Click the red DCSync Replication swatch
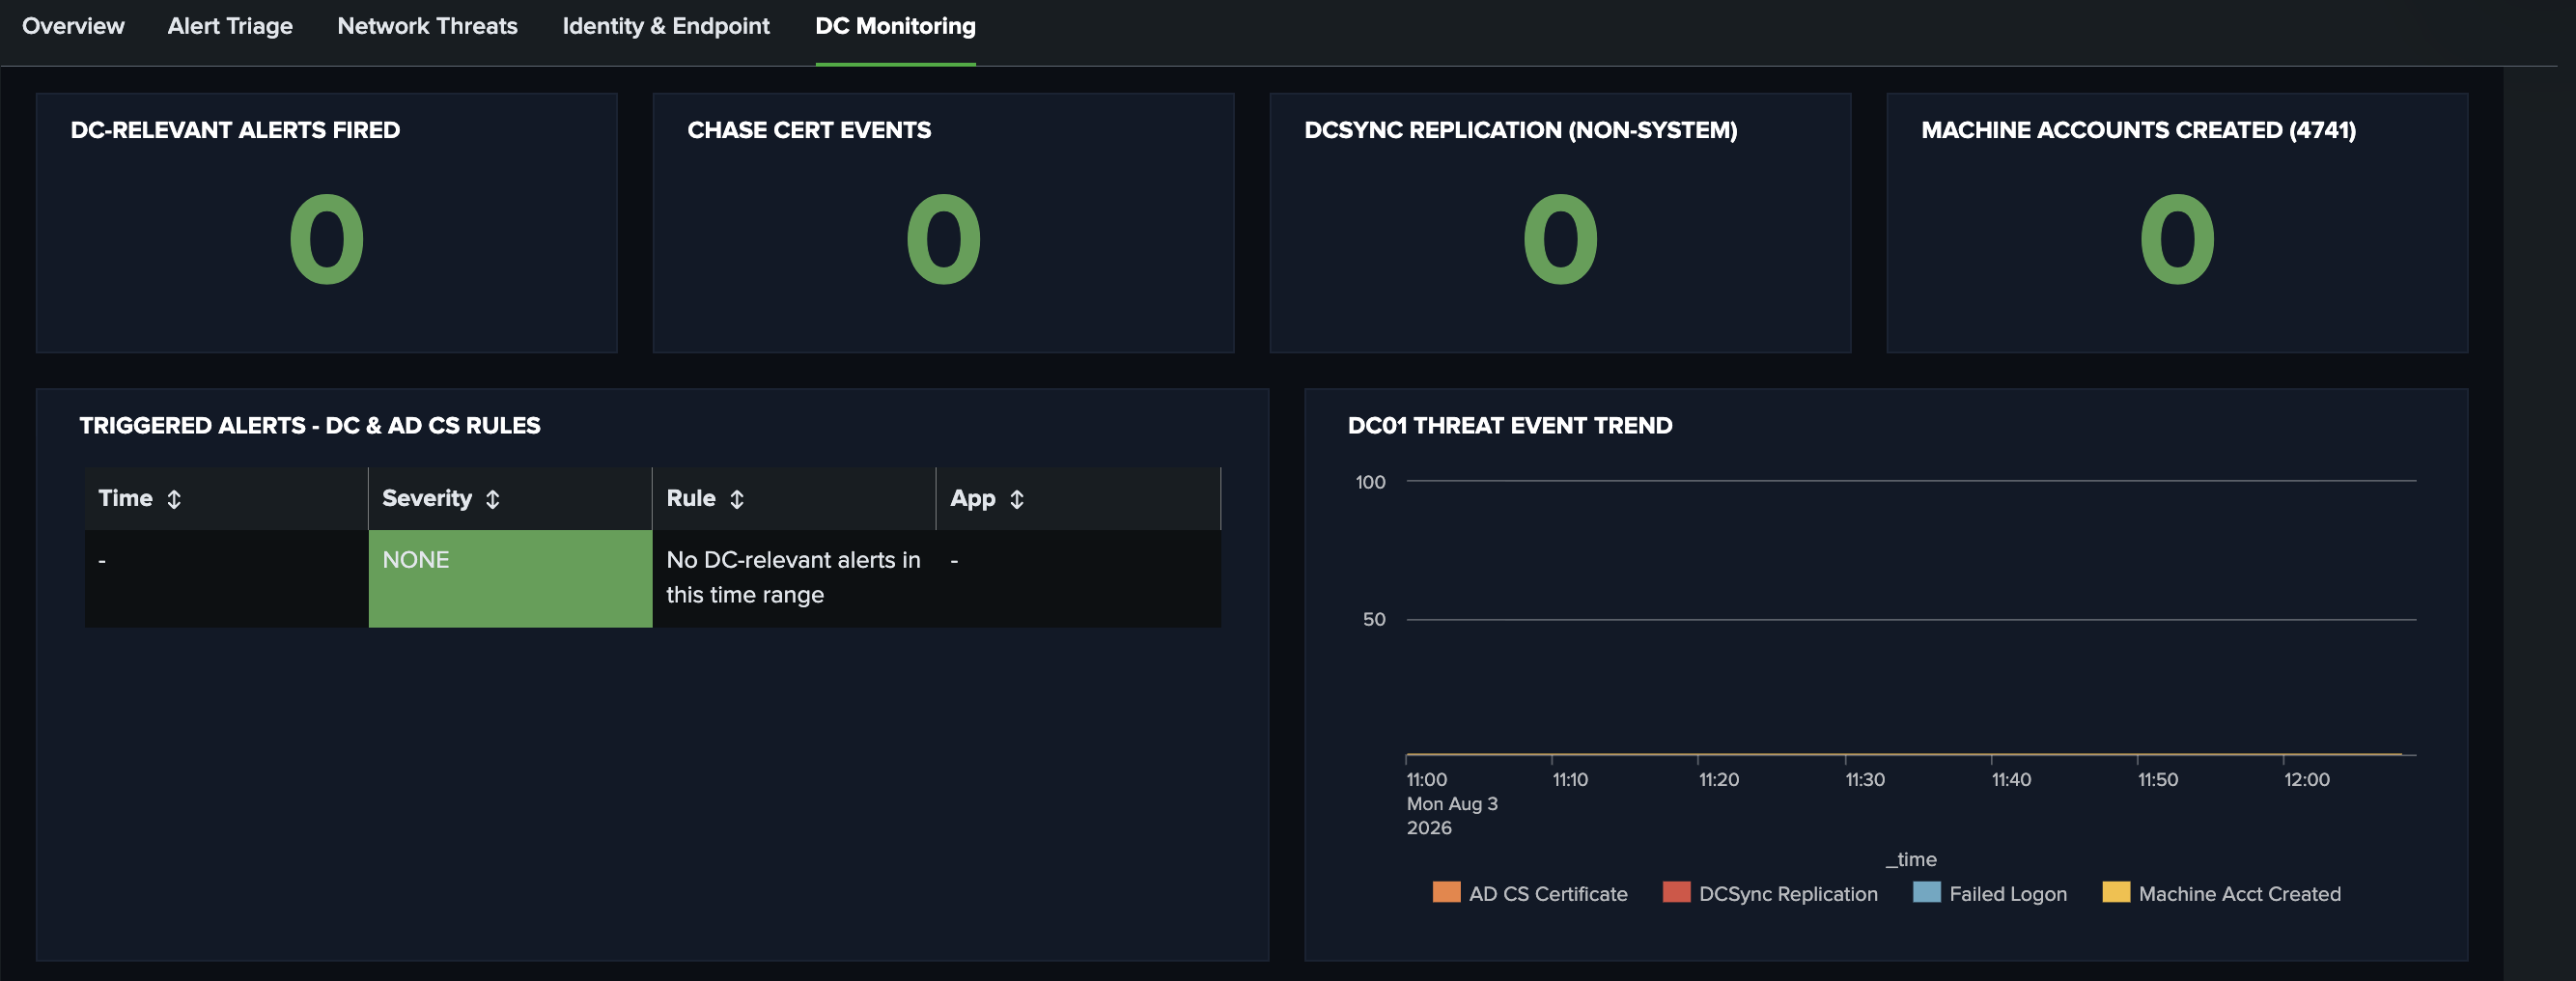2576x981 pixels. tap(1676, 892)
